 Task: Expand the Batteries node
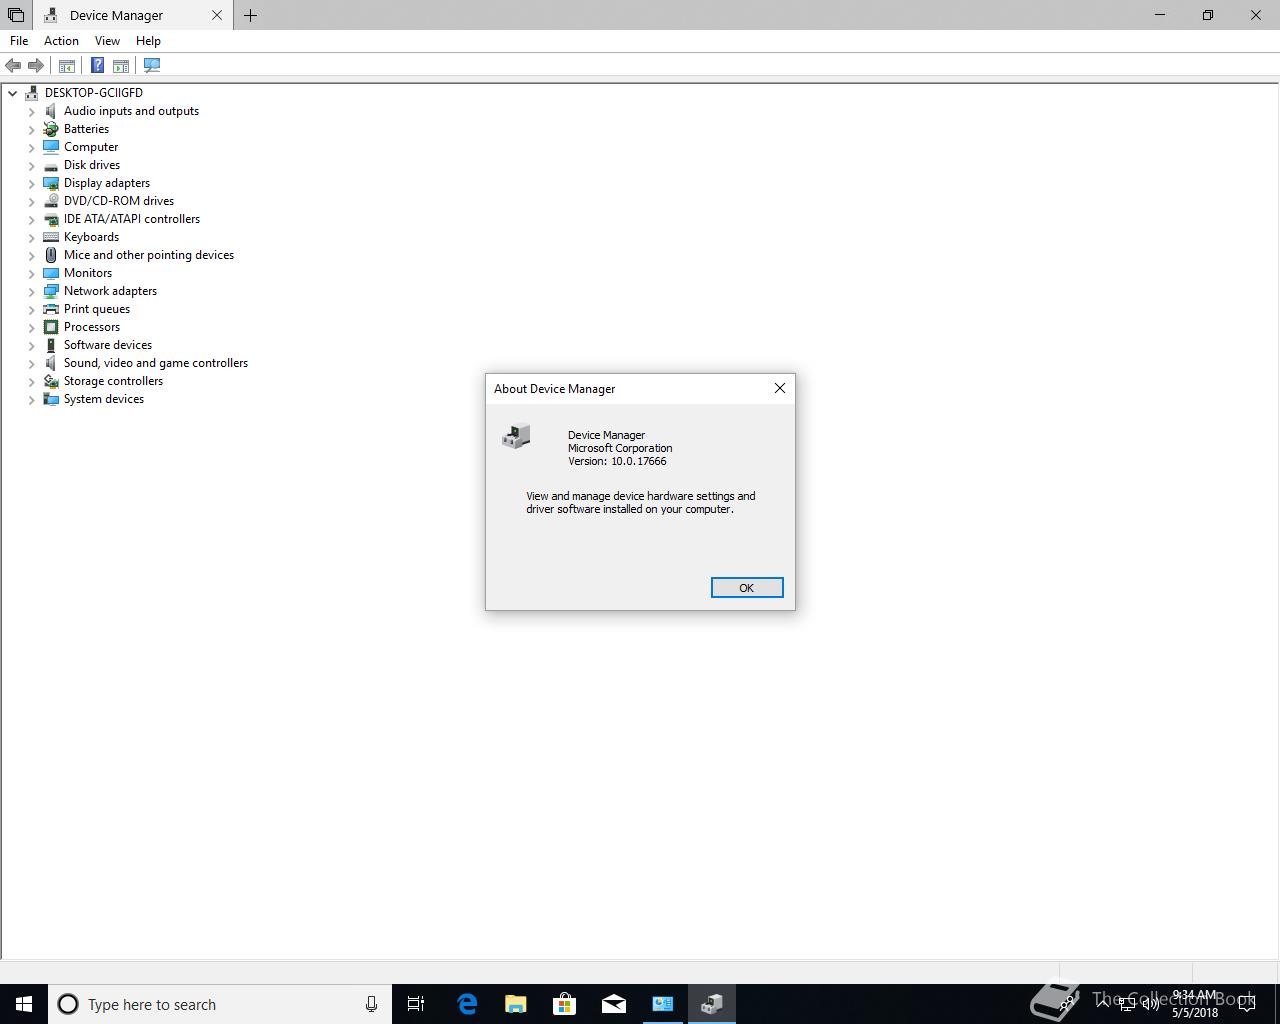click(x=31, y=129)
